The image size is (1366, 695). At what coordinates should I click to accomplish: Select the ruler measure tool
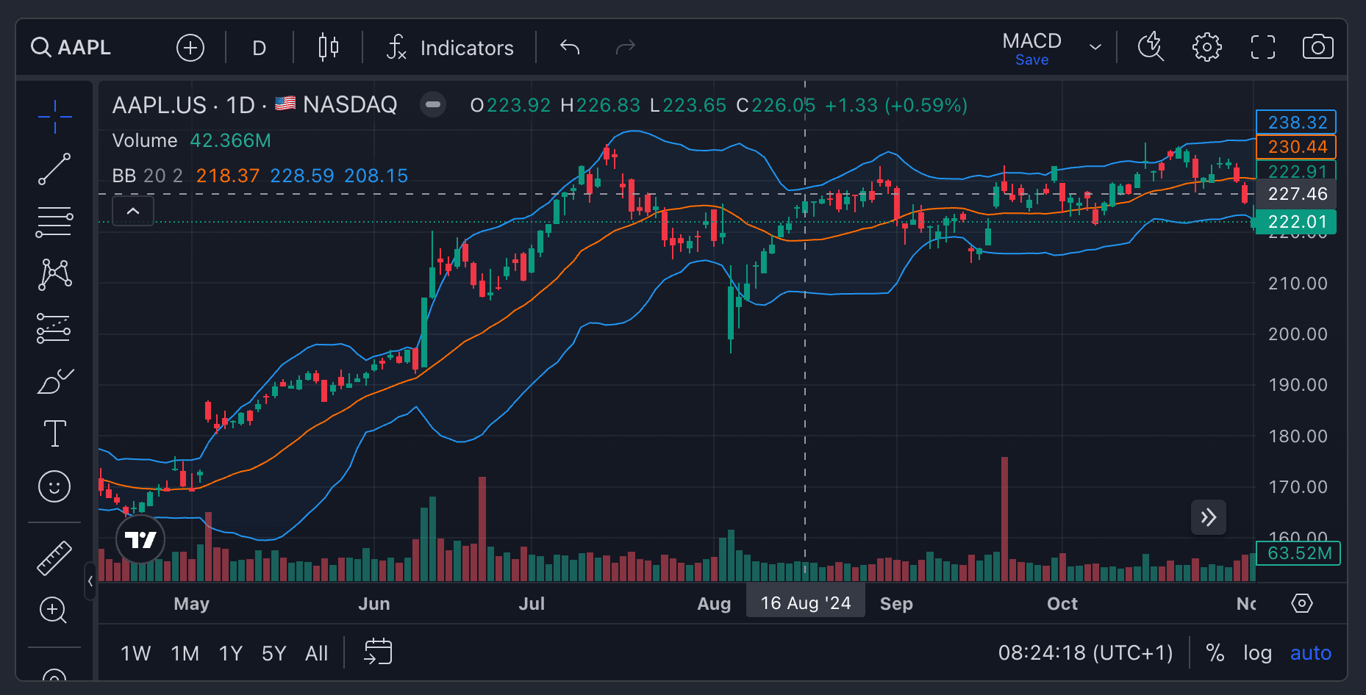pyautogui.click(x=54, y=558)
